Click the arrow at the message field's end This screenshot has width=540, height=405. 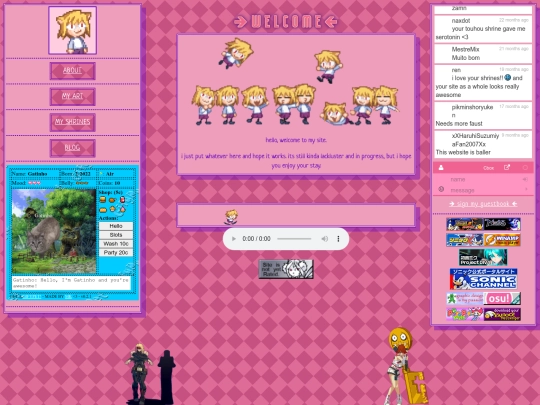(526, 189)
